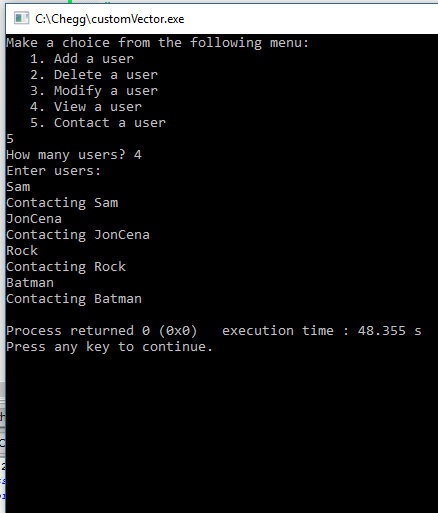Image resolution: width=438 pixels, height=513 pixels.
Task: Click the 'Enter users:' prompt line
Action: [53, 171]
